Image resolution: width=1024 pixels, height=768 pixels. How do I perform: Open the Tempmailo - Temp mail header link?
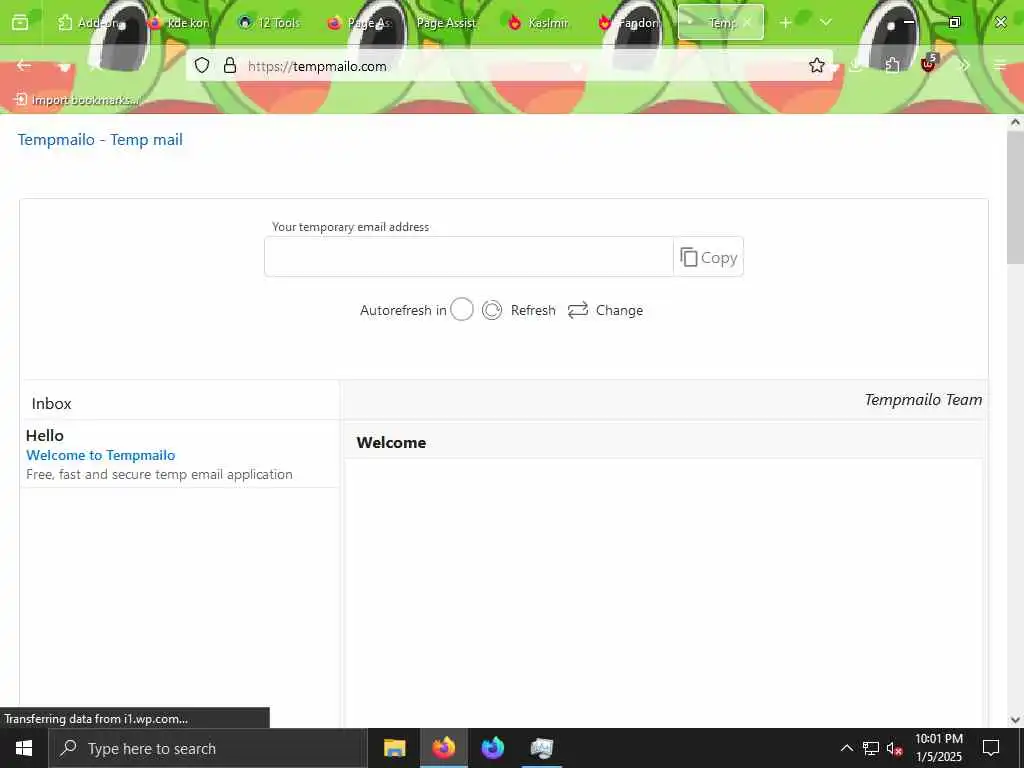click(x=100, y=140)
